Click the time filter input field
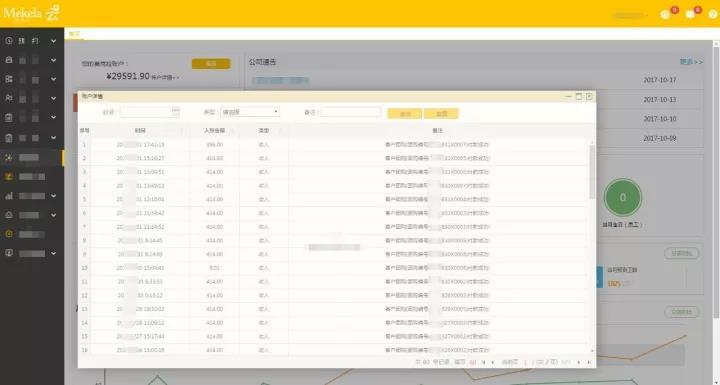This screenshot has width=720, height=385. pyautogui.click(x=149, y=112)
